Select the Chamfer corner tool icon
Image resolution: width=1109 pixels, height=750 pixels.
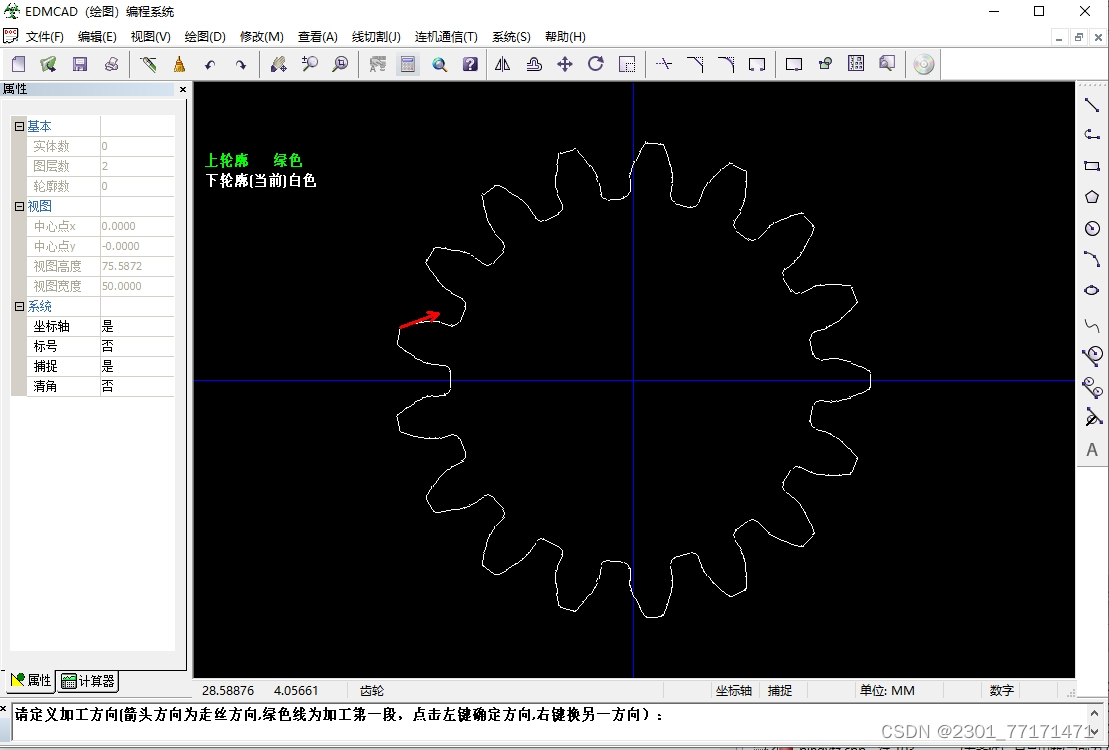pos(695,64)
